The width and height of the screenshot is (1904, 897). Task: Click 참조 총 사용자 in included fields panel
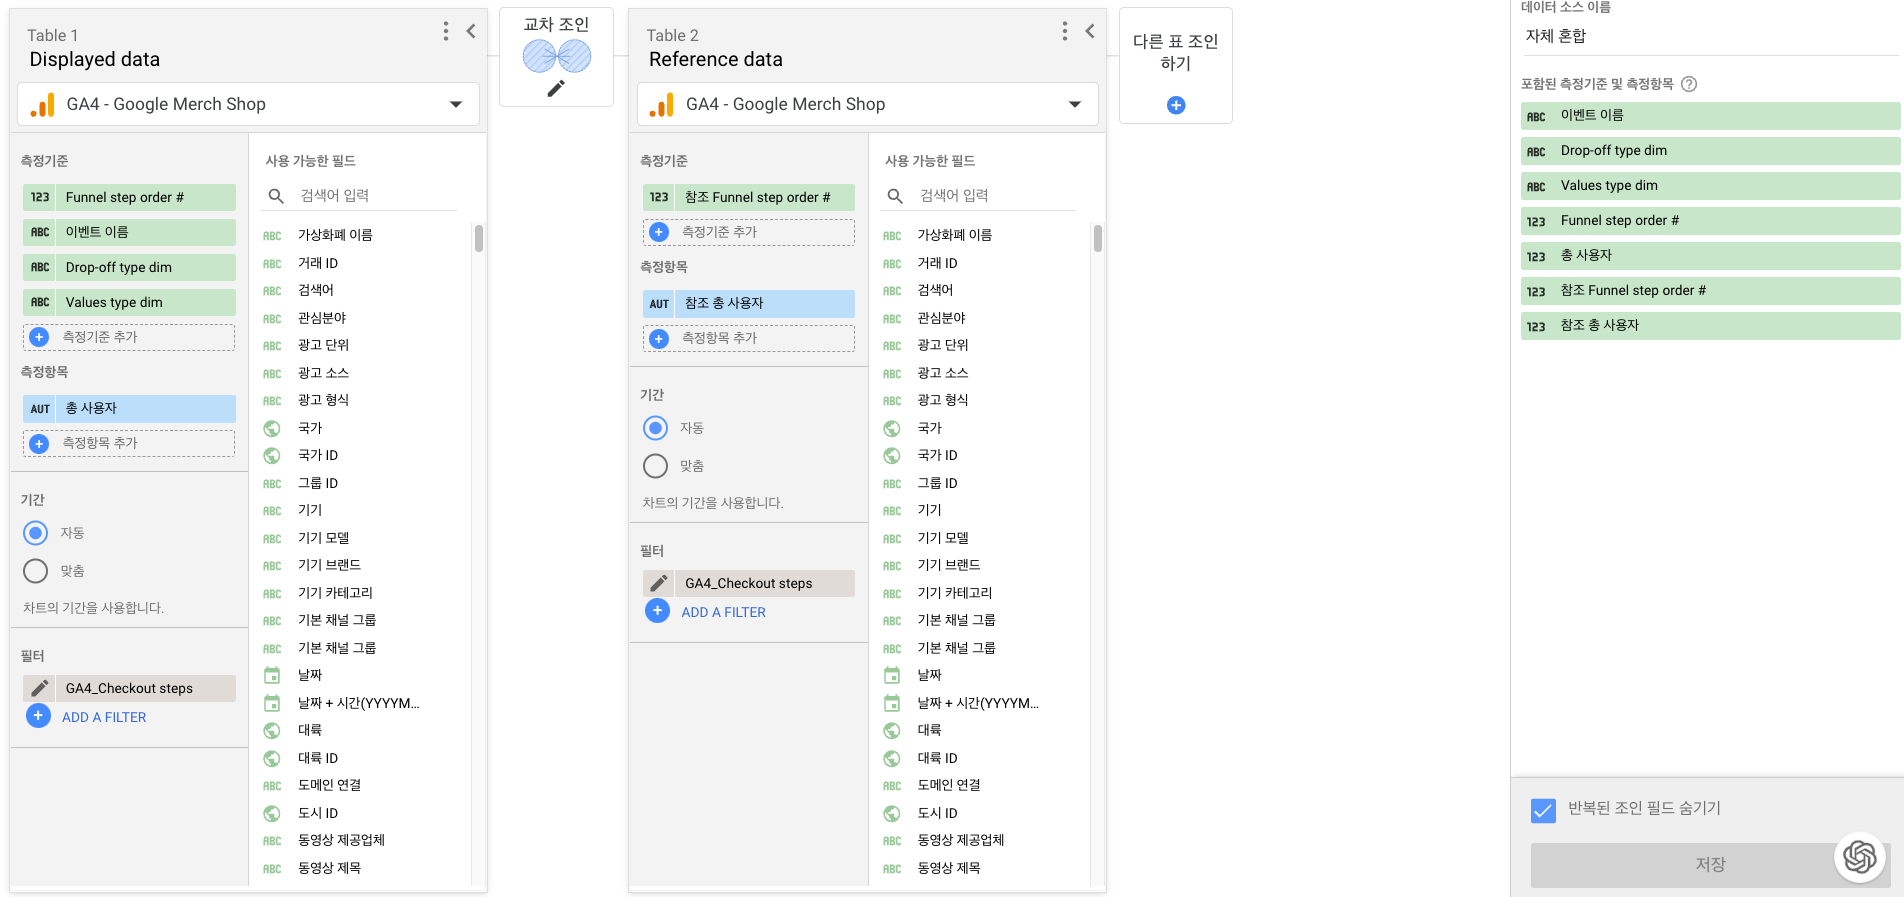1710,326
